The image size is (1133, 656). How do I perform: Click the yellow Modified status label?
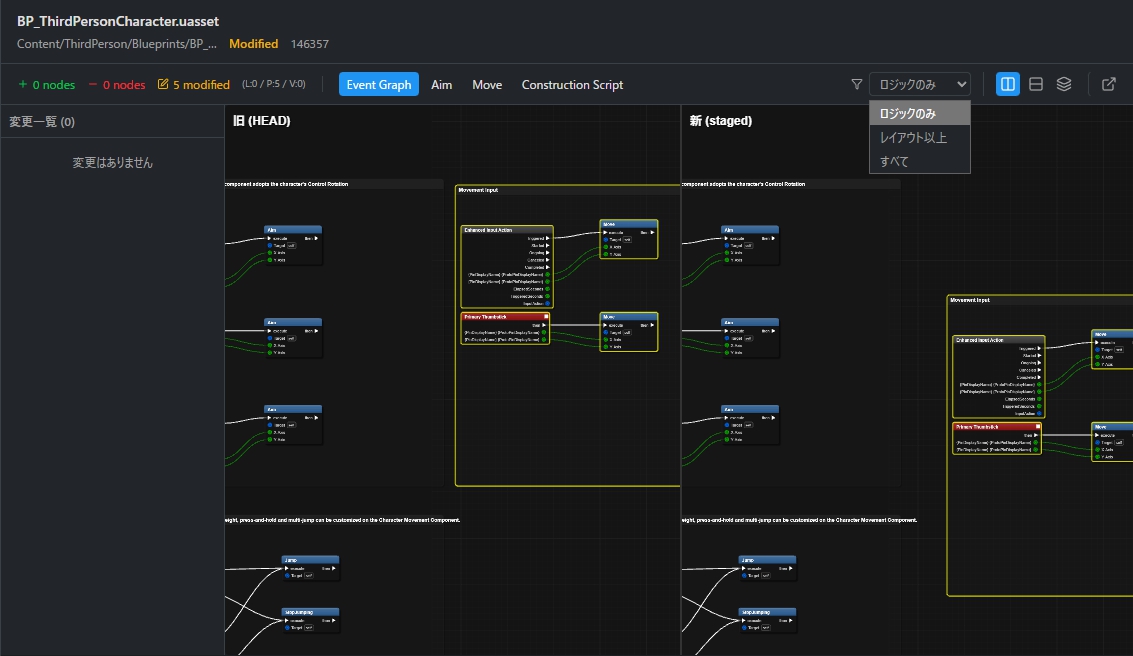coord(253,44)
